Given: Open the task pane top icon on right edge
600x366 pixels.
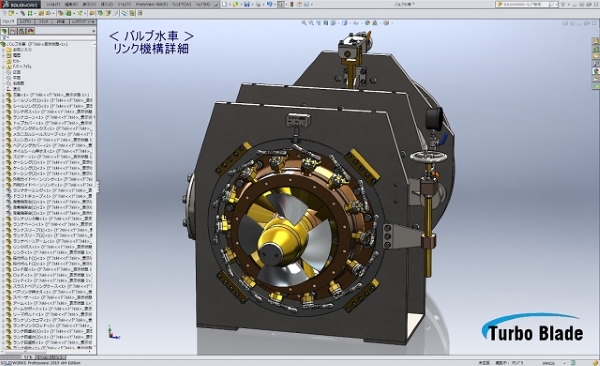Looking at the screenshot, I should [596, 41].
